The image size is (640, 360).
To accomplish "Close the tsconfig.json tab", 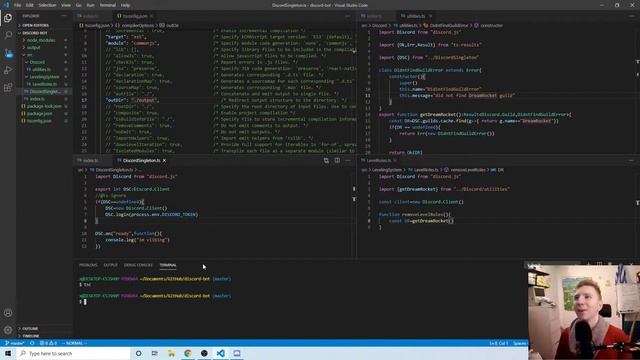I will 151,16.
